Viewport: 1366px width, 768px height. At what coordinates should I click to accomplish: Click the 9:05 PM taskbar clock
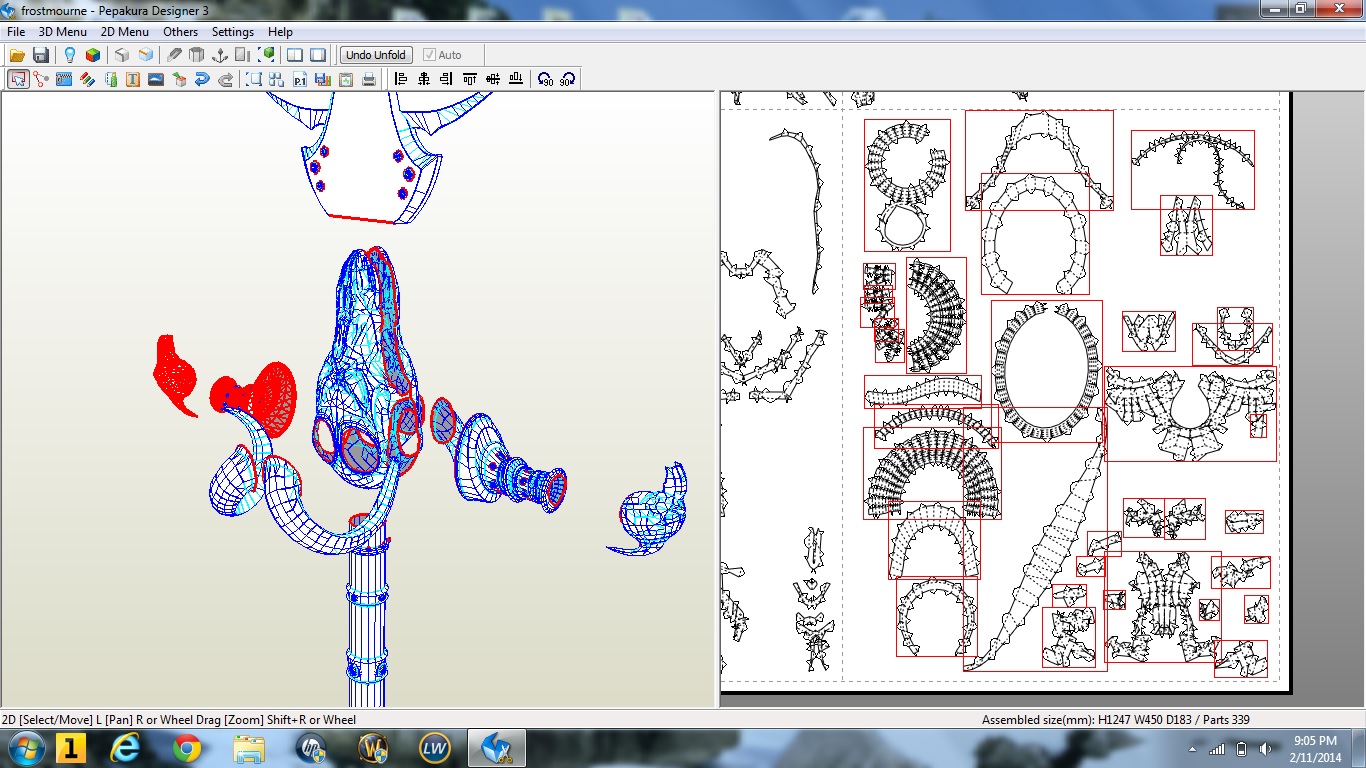[x=1315, y=741]
